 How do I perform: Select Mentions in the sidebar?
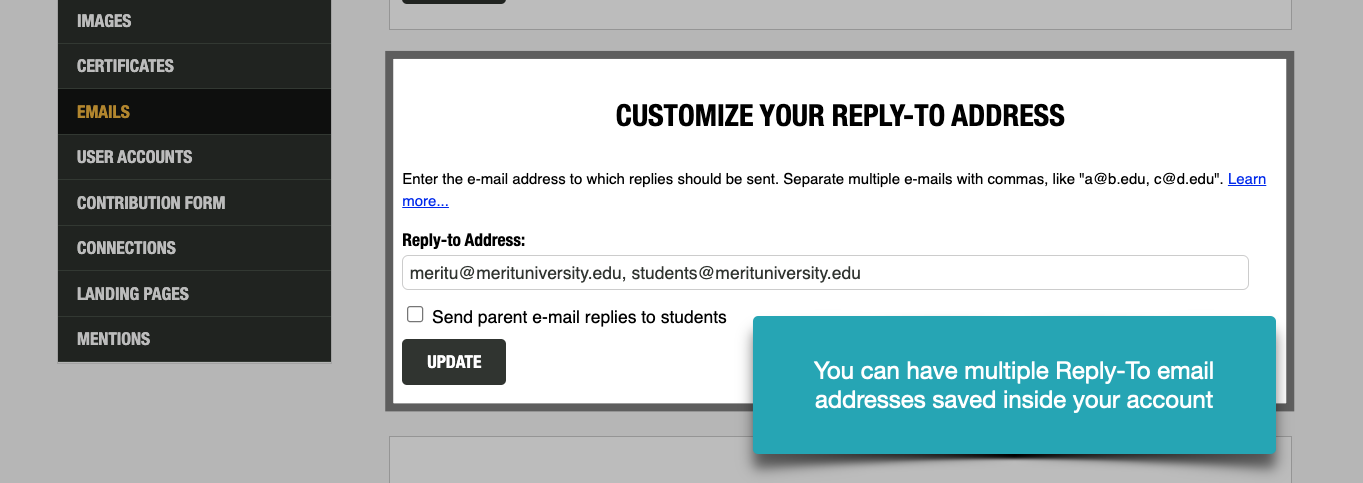113,339
